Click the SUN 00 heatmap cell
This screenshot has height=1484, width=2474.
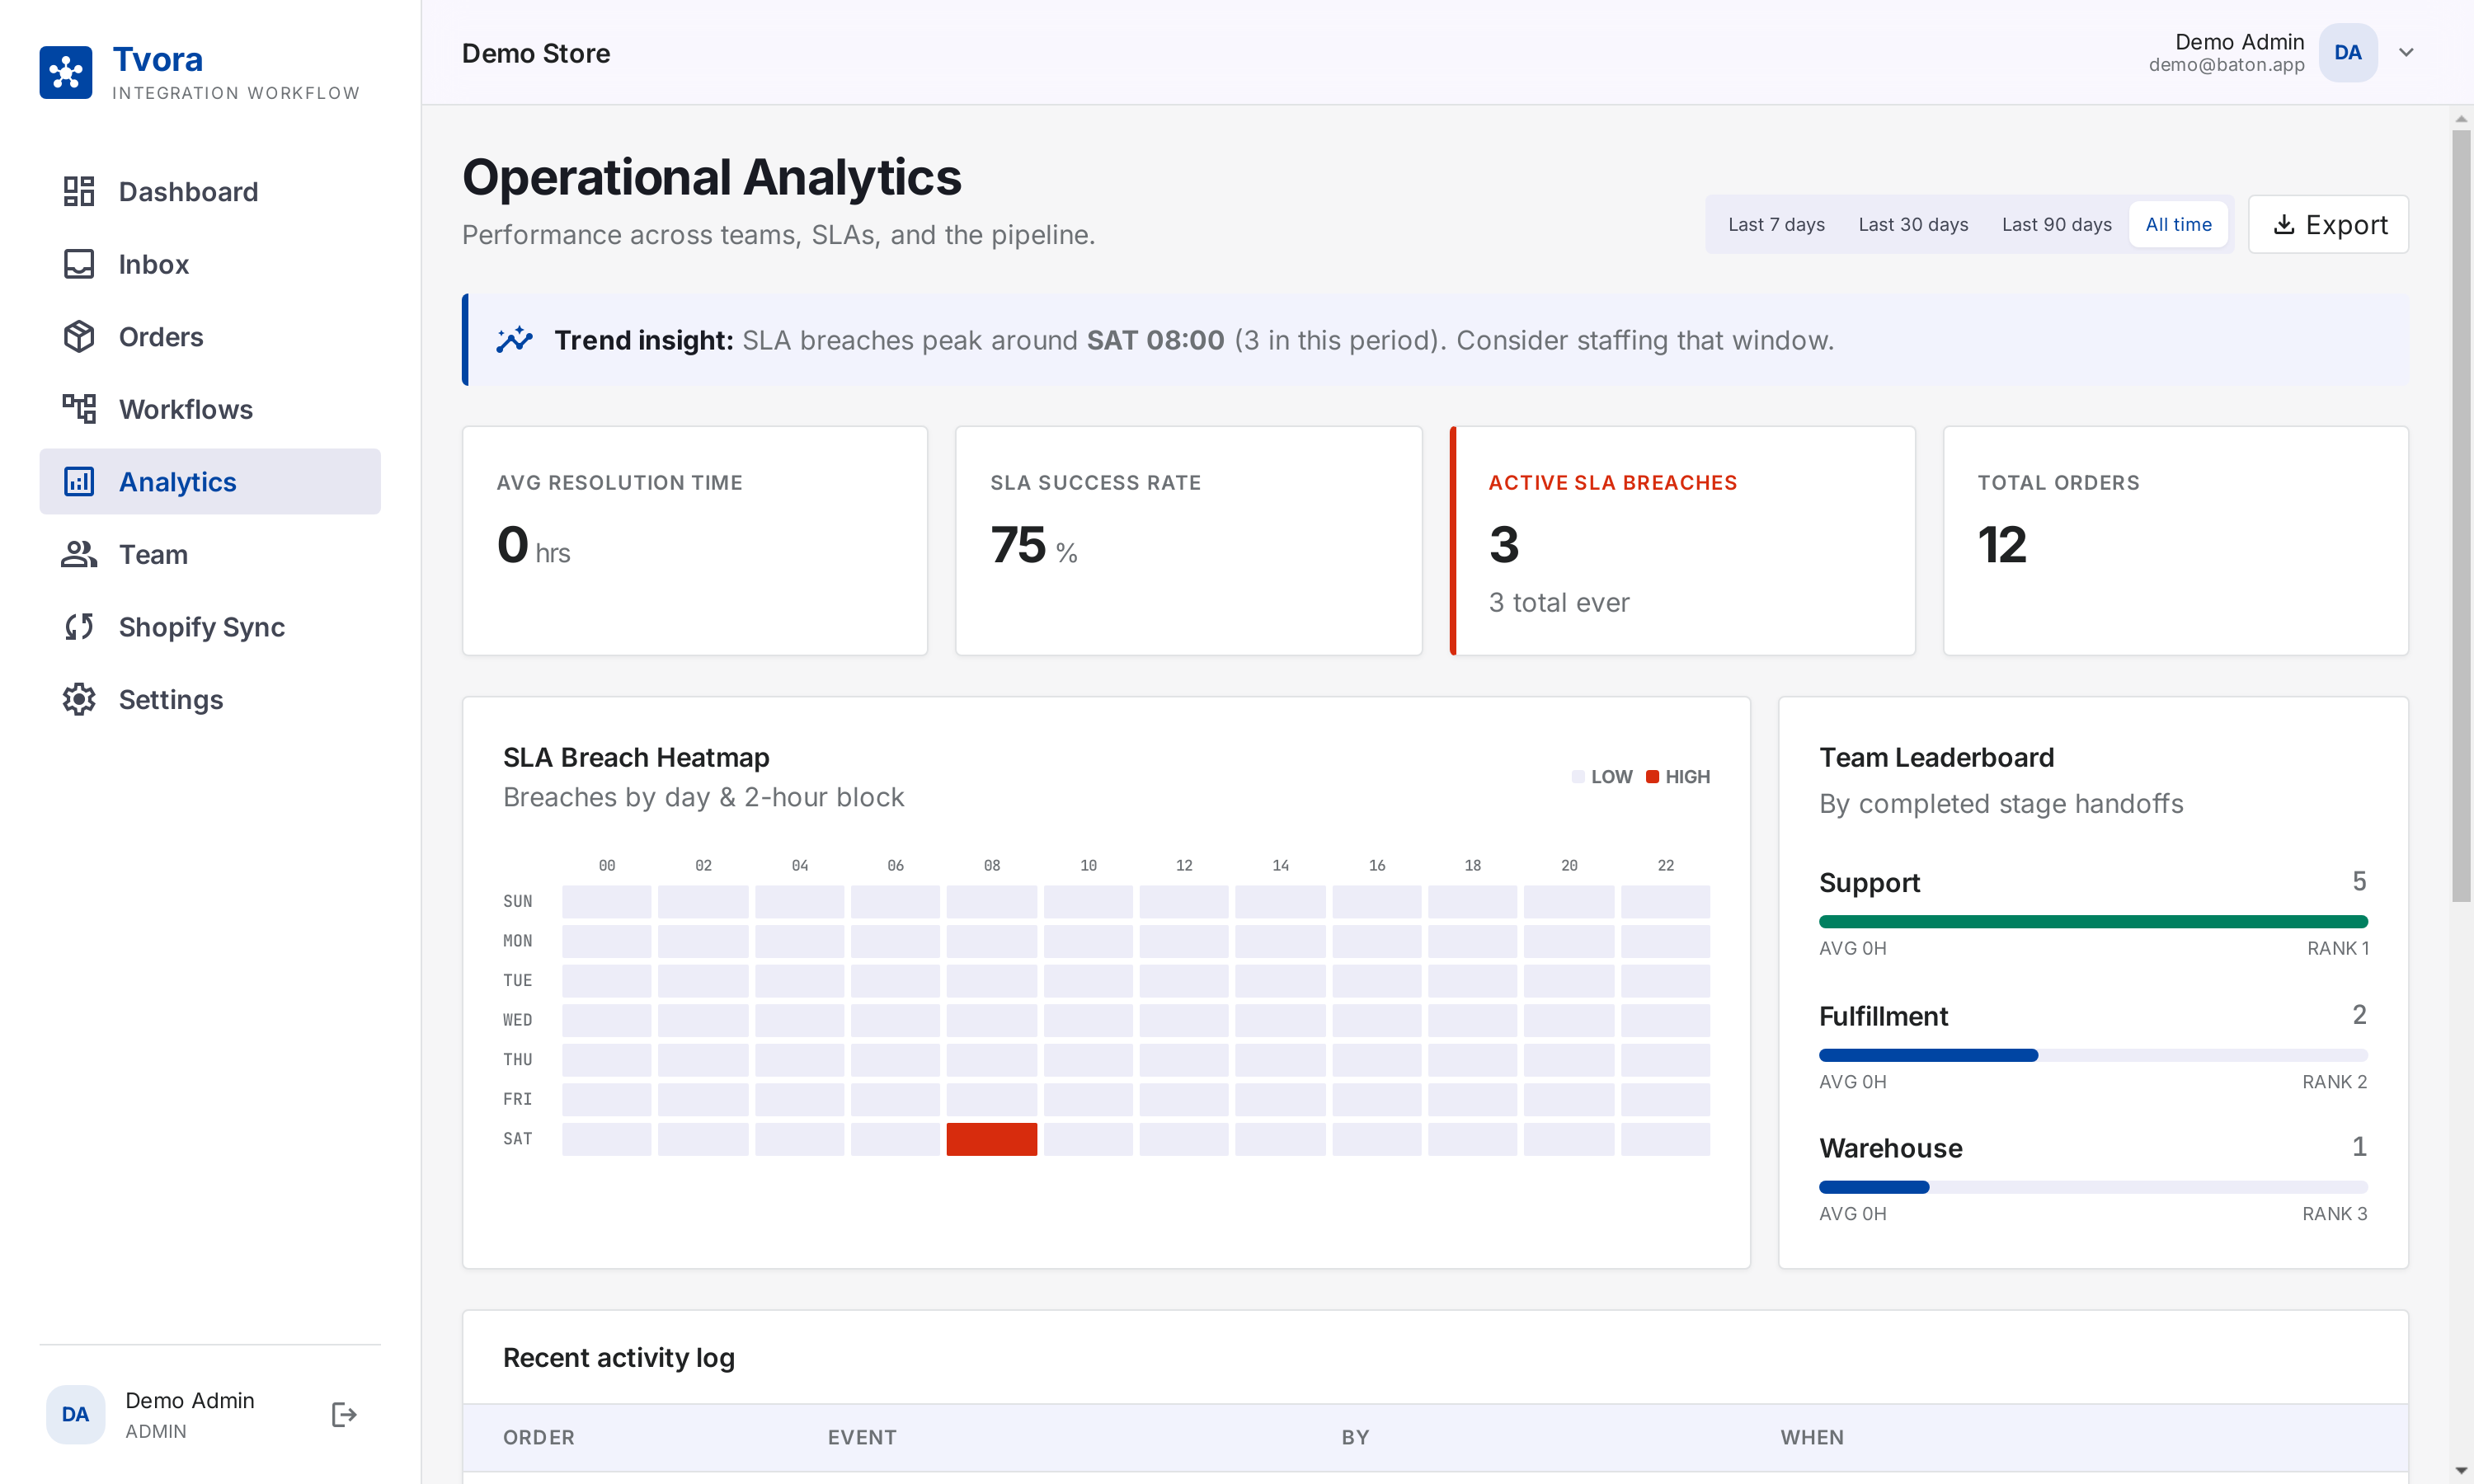pos(606,901)
